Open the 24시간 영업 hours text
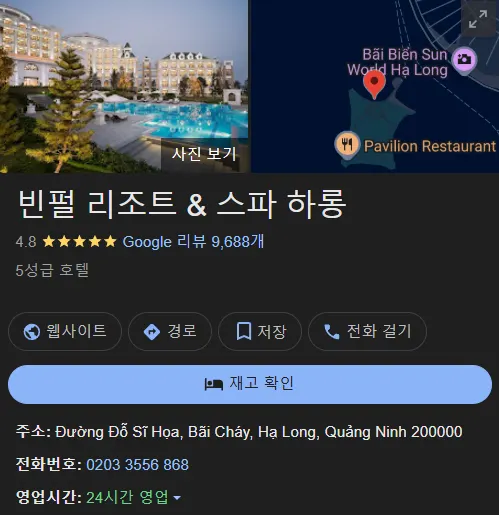This screenshot has width=499, height=515. click(x=127, y=497)
